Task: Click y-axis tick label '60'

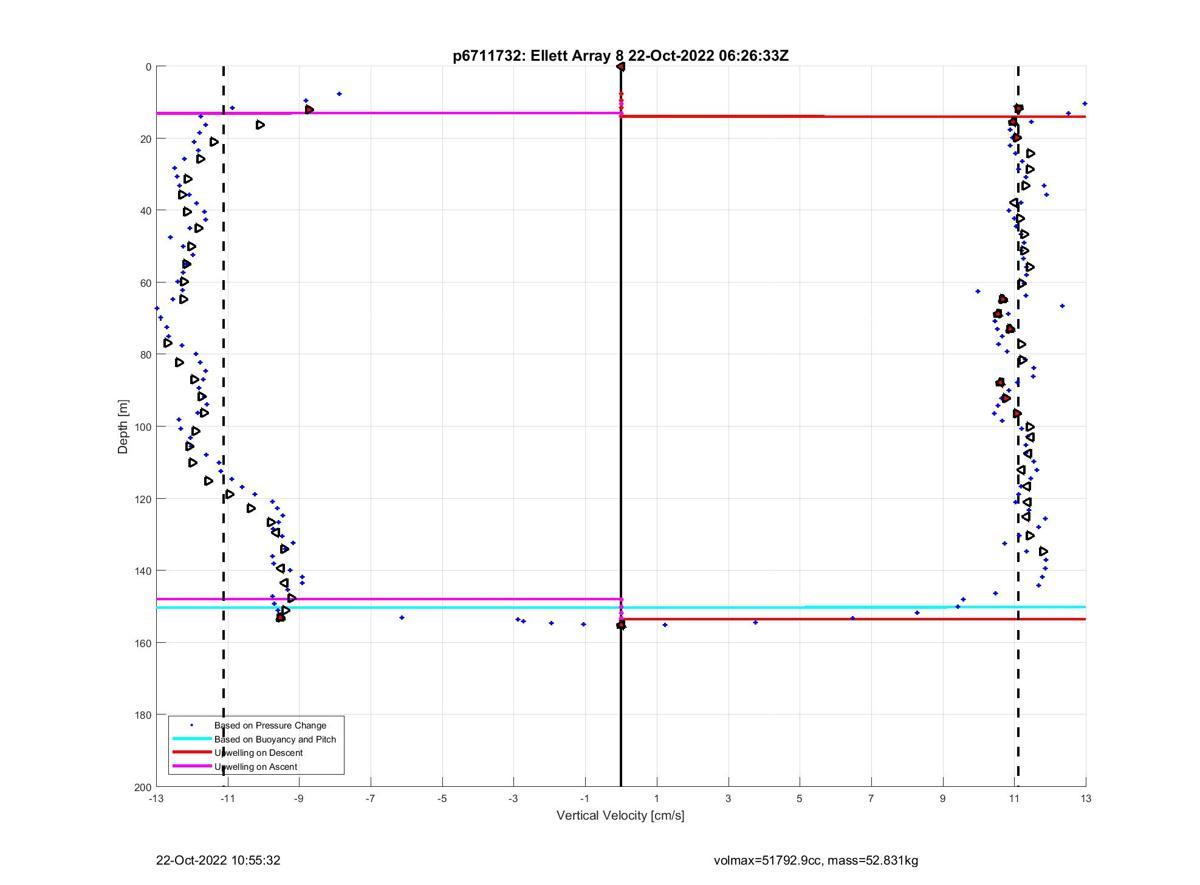Action: click(x=145, y=283)
